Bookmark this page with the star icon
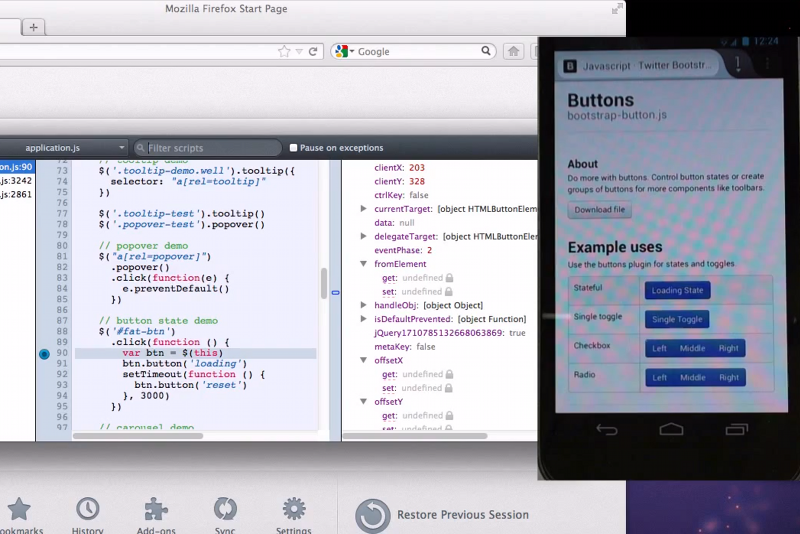This screenshot has width=800, height=534. pos(284,51)
